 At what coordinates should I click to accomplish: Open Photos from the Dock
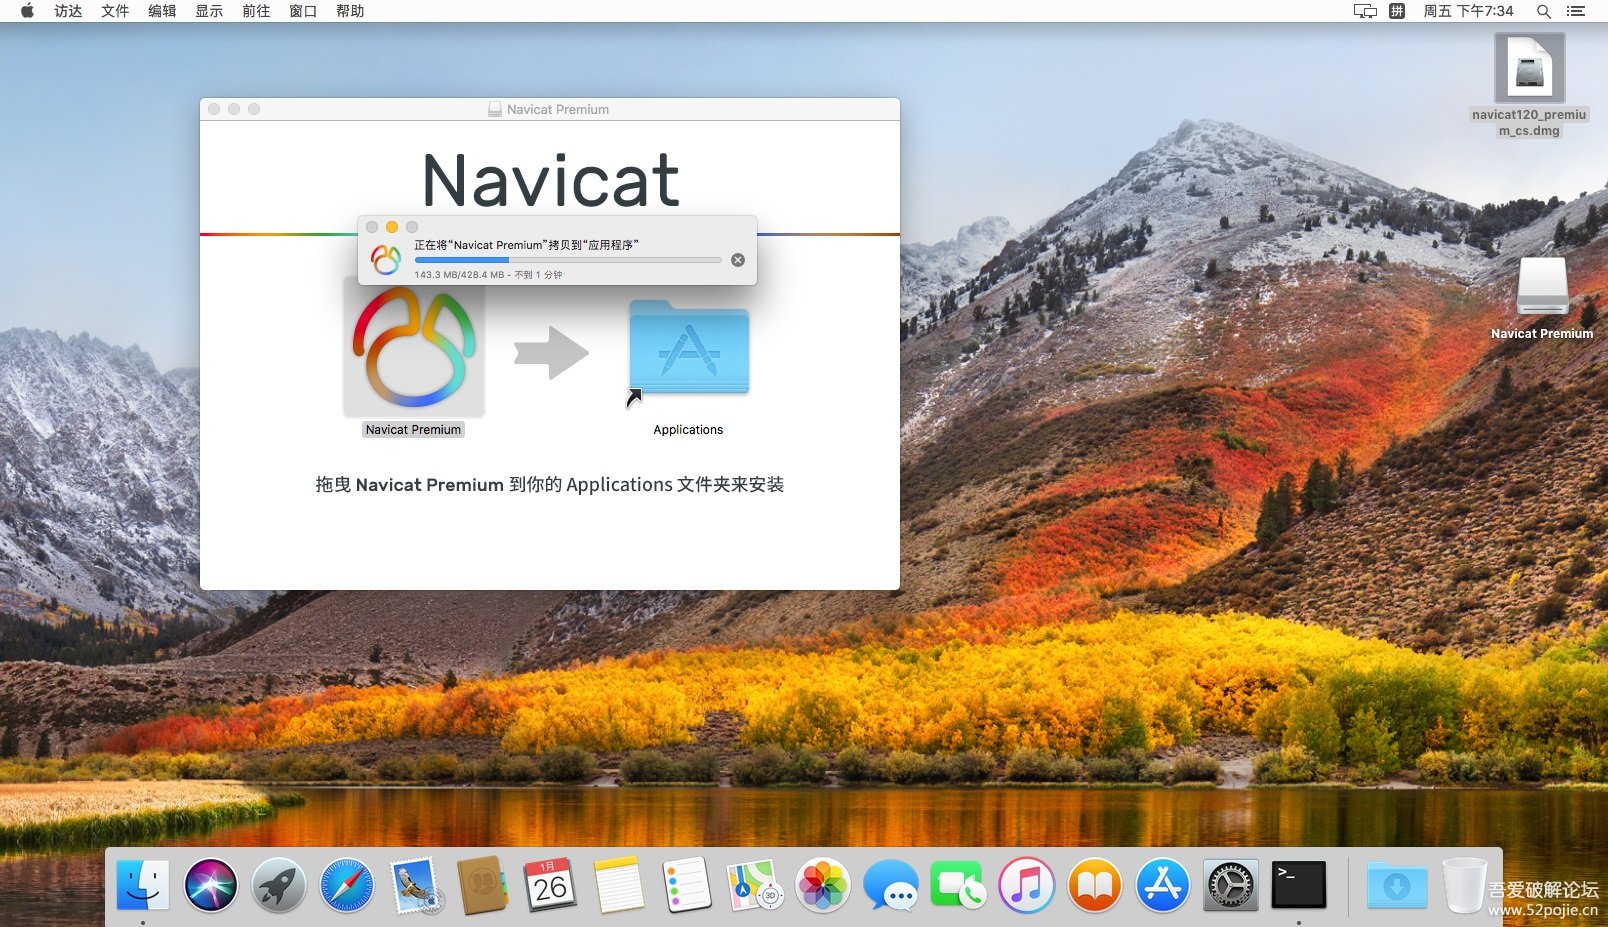(823, 885)
